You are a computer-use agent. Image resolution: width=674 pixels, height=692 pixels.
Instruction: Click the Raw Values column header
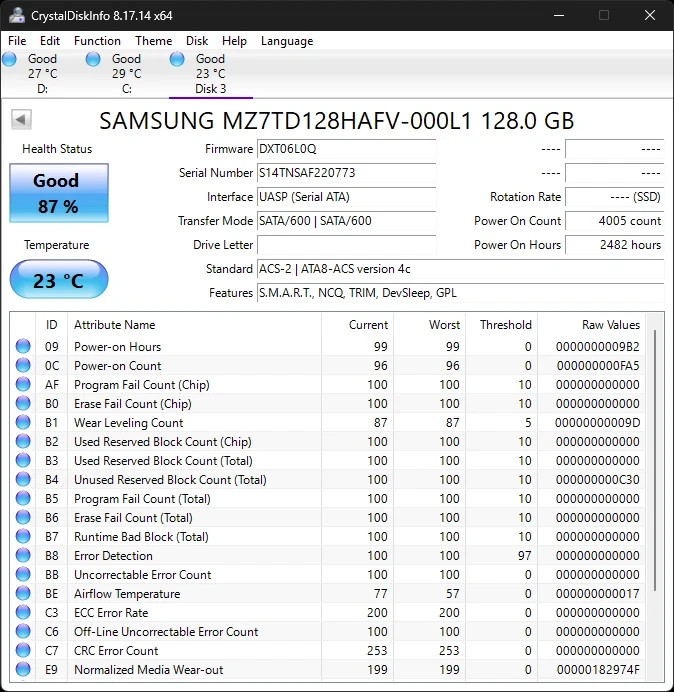[x=591, y=325]
